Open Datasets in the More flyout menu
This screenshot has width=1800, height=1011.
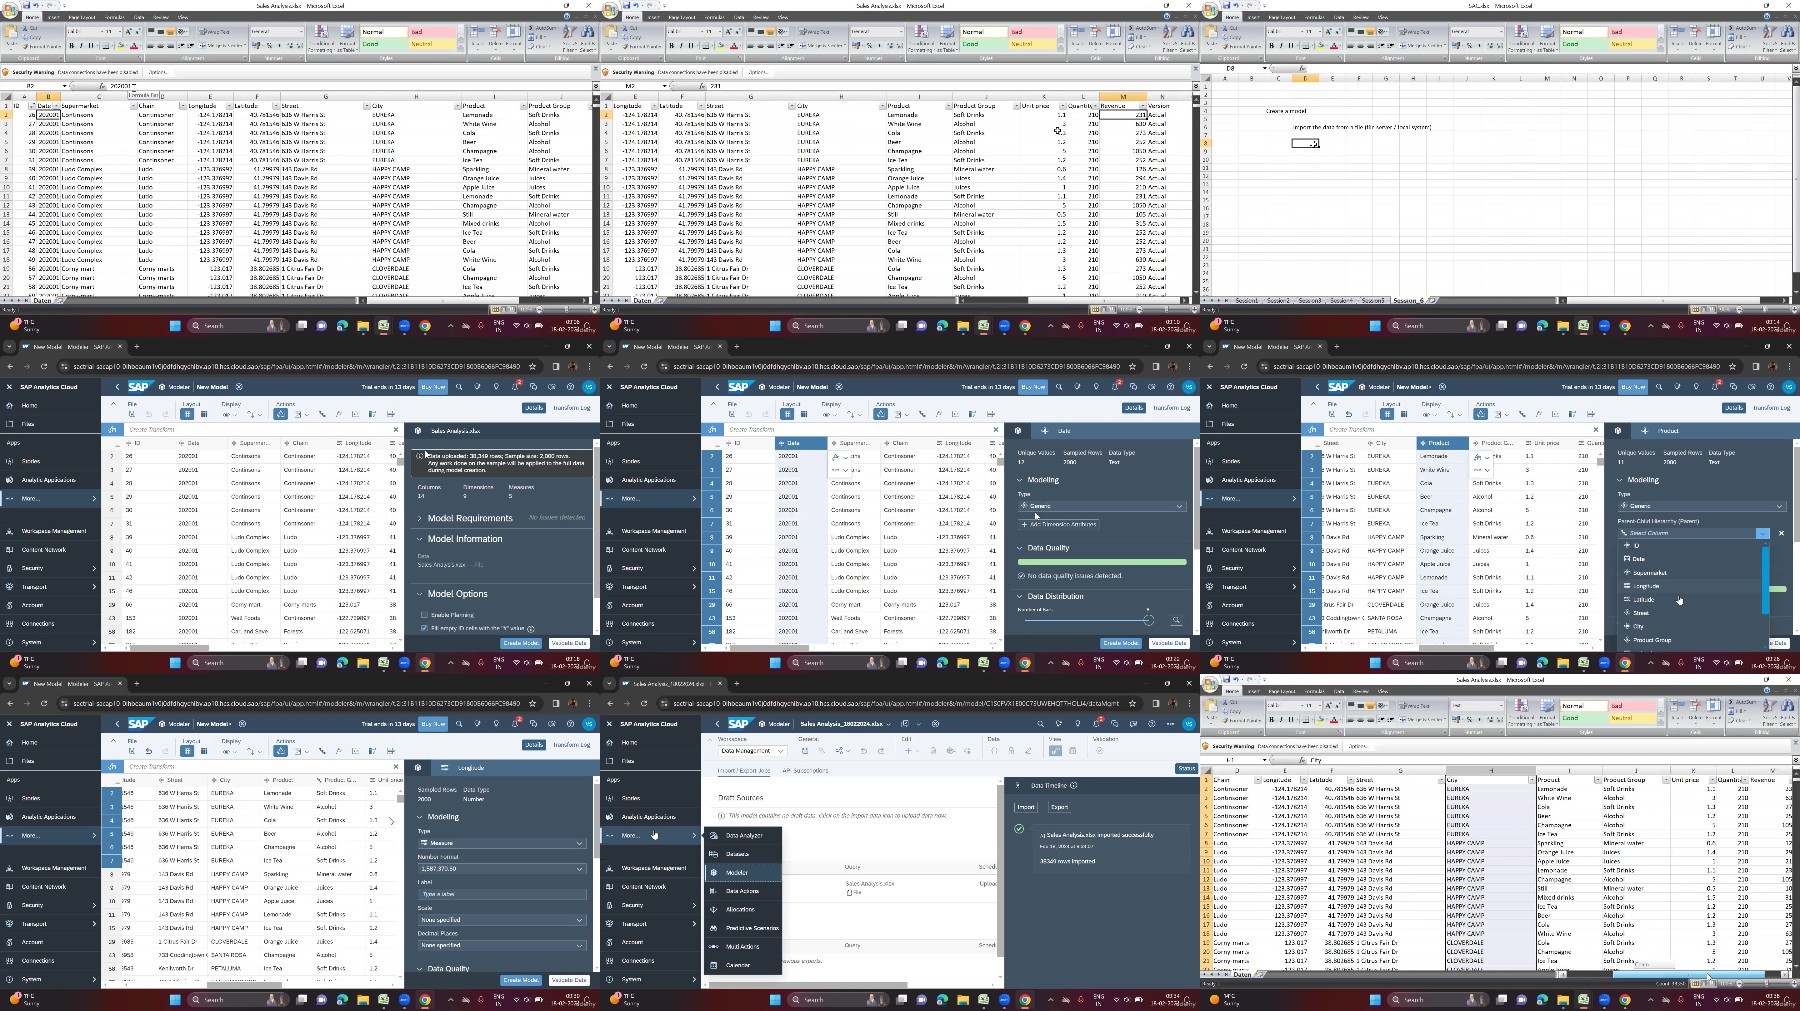pyautogui.click(x=742, y=854)
